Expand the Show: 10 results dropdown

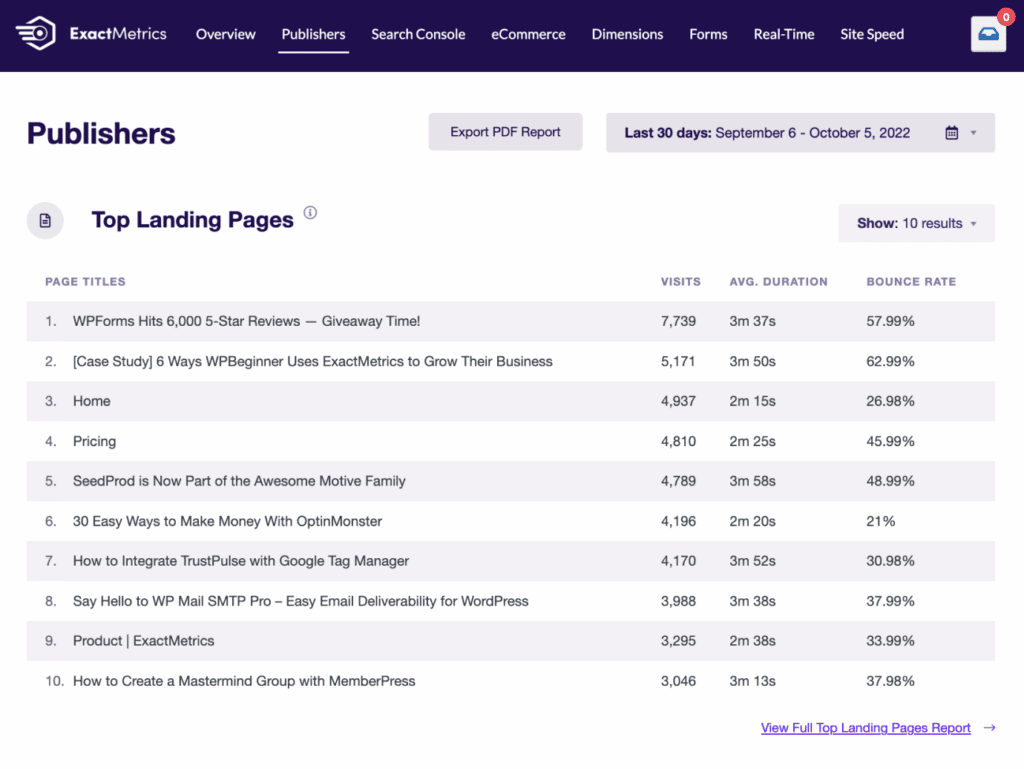916,223
